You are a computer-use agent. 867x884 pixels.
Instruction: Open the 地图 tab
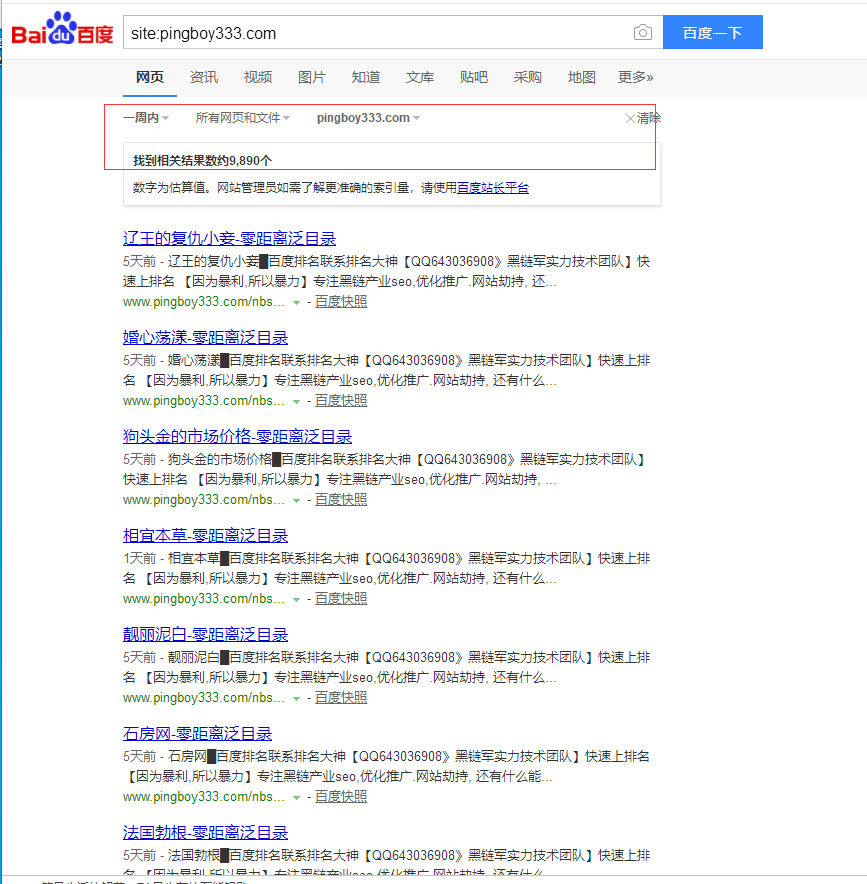click(x=582, y=77)
